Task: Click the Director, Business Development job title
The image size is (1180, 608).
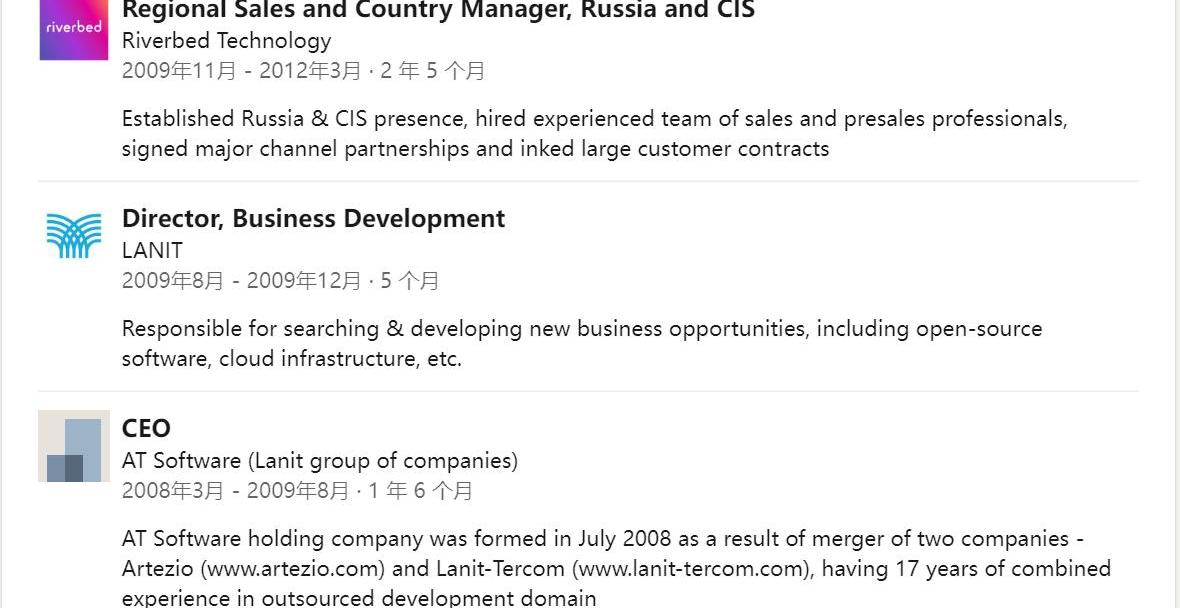Action: coord(313,218)
